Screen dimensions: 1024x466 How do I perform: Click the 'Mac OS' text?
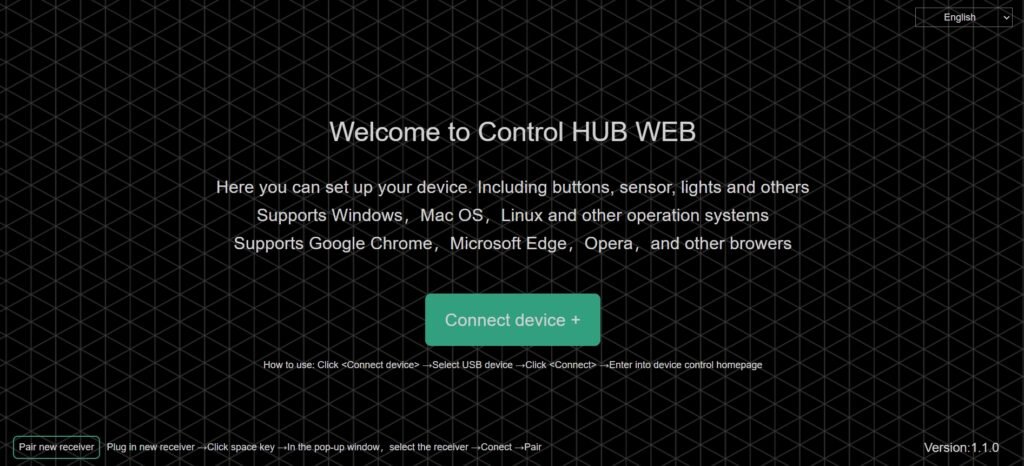451,215
